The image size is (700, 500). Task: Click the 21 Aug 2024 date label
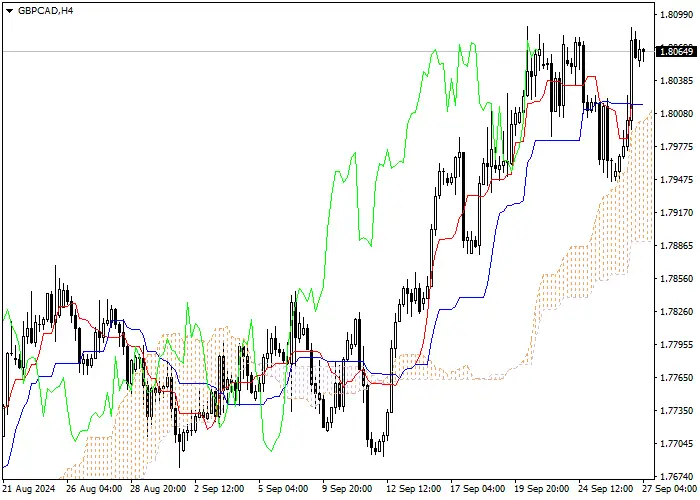[29, 489]
